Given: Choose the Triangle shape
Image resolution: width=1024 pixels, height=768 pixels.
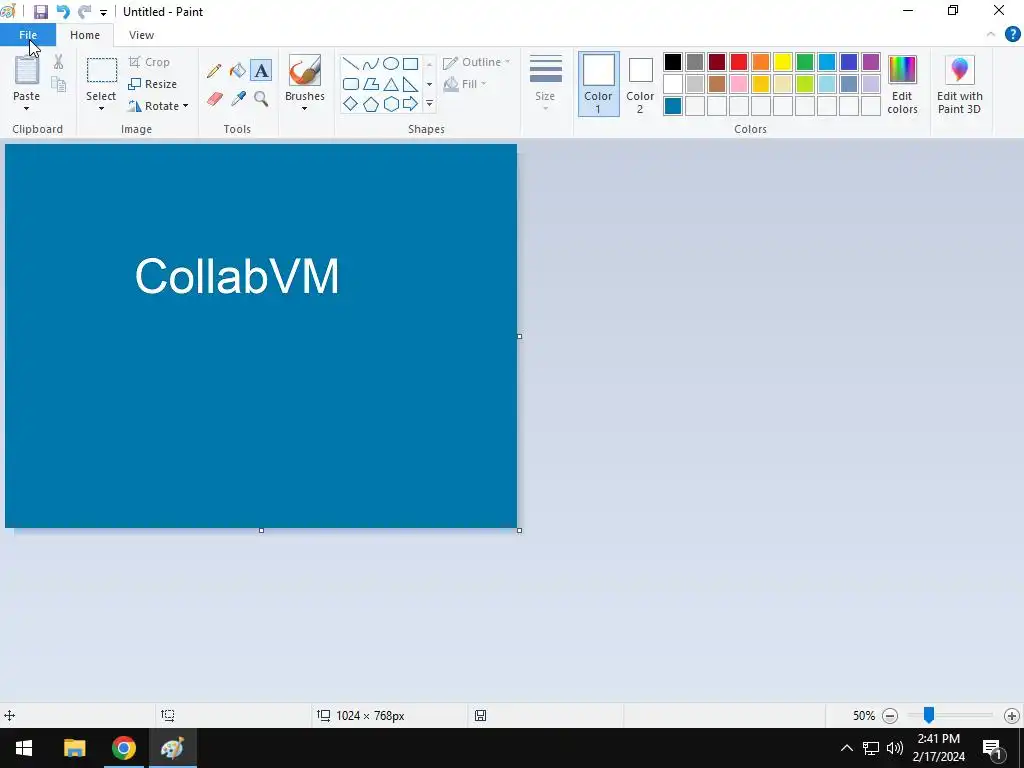Looking at the screenshot, I should click(391, 84).
